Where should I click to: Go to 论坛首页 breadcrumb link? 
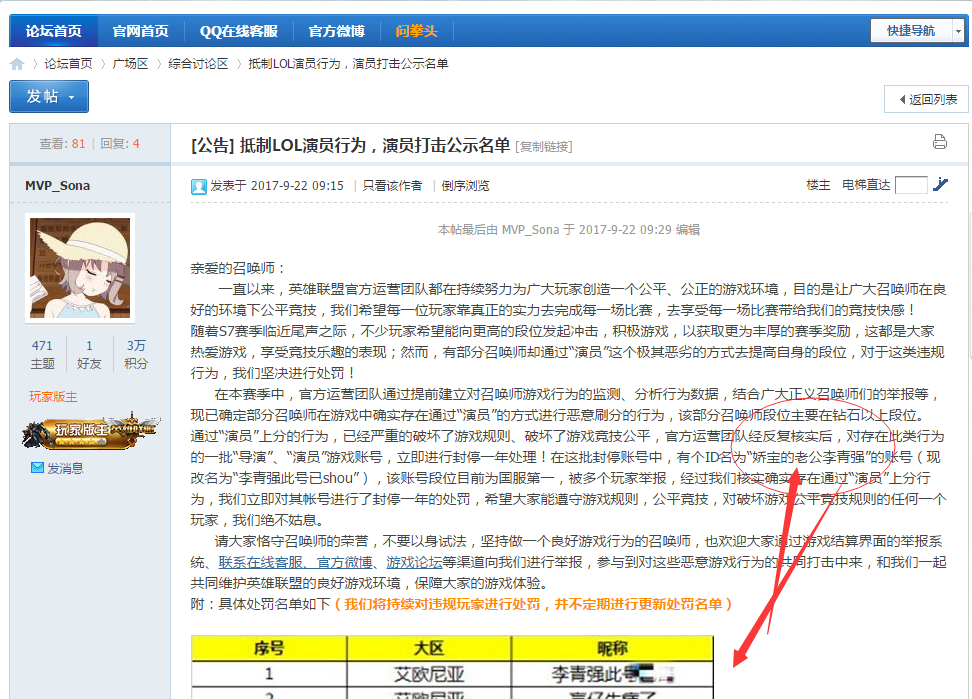click(68, 64)
